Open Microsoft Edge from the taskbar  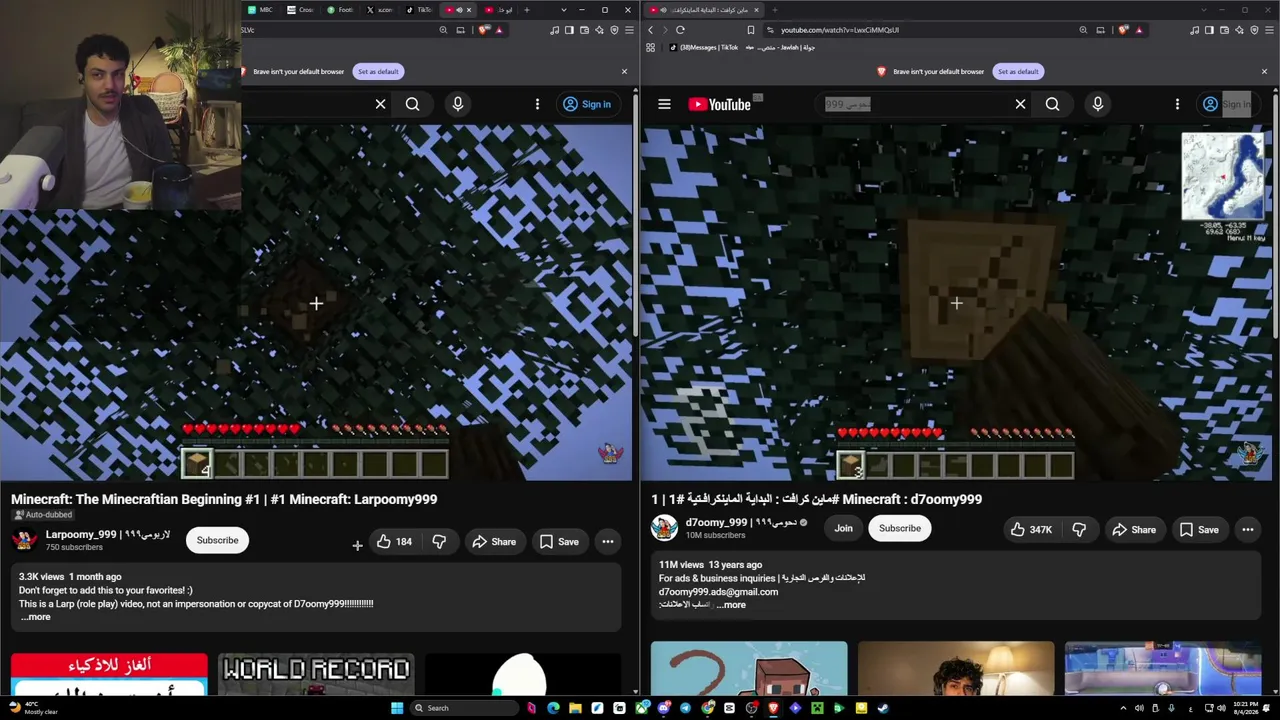[553, 708]
